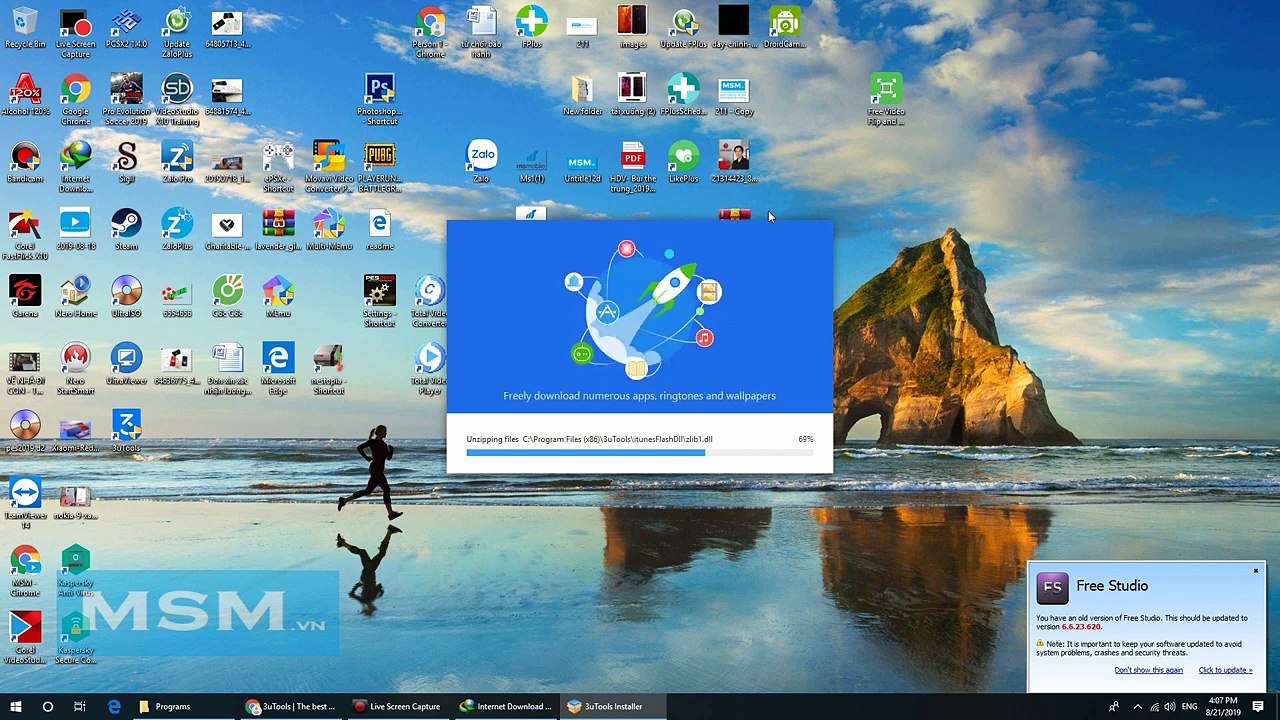Launch Cốc Cốc browser desktop icon

click(227, 297)
